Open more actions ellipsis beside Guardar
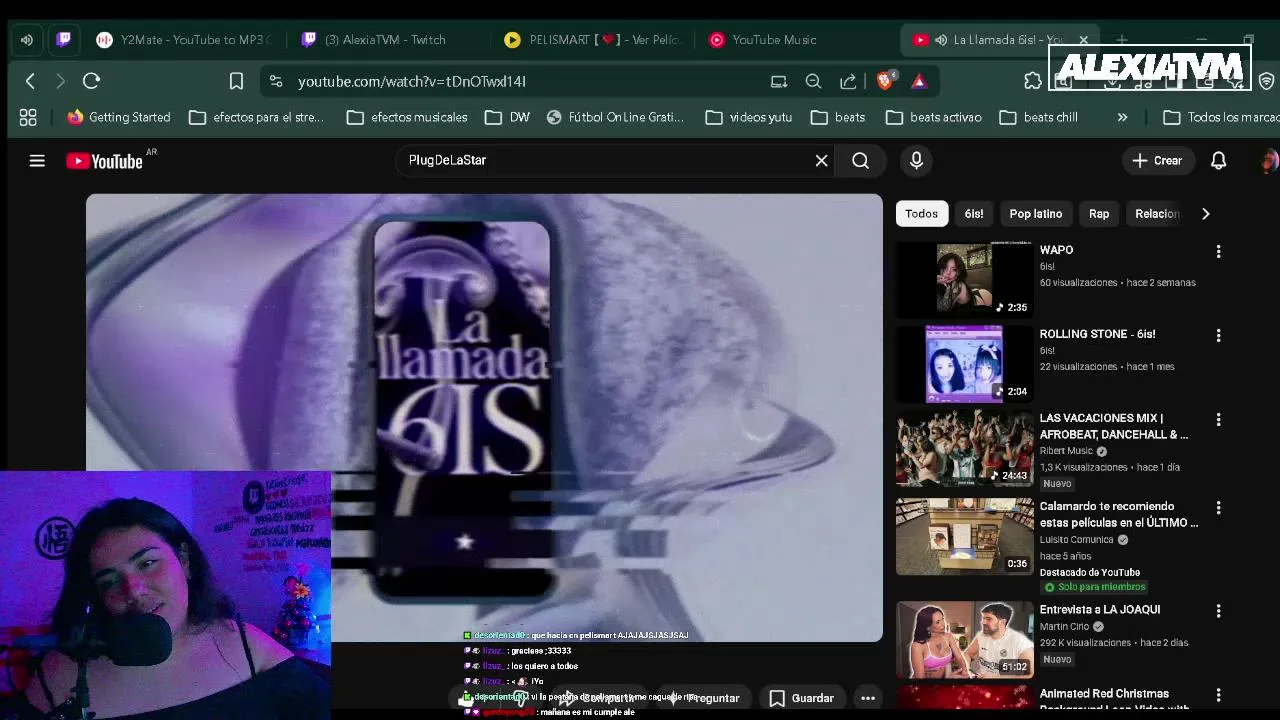The width and height of the screenshot is (1280, 720). [x=868, y=698]
